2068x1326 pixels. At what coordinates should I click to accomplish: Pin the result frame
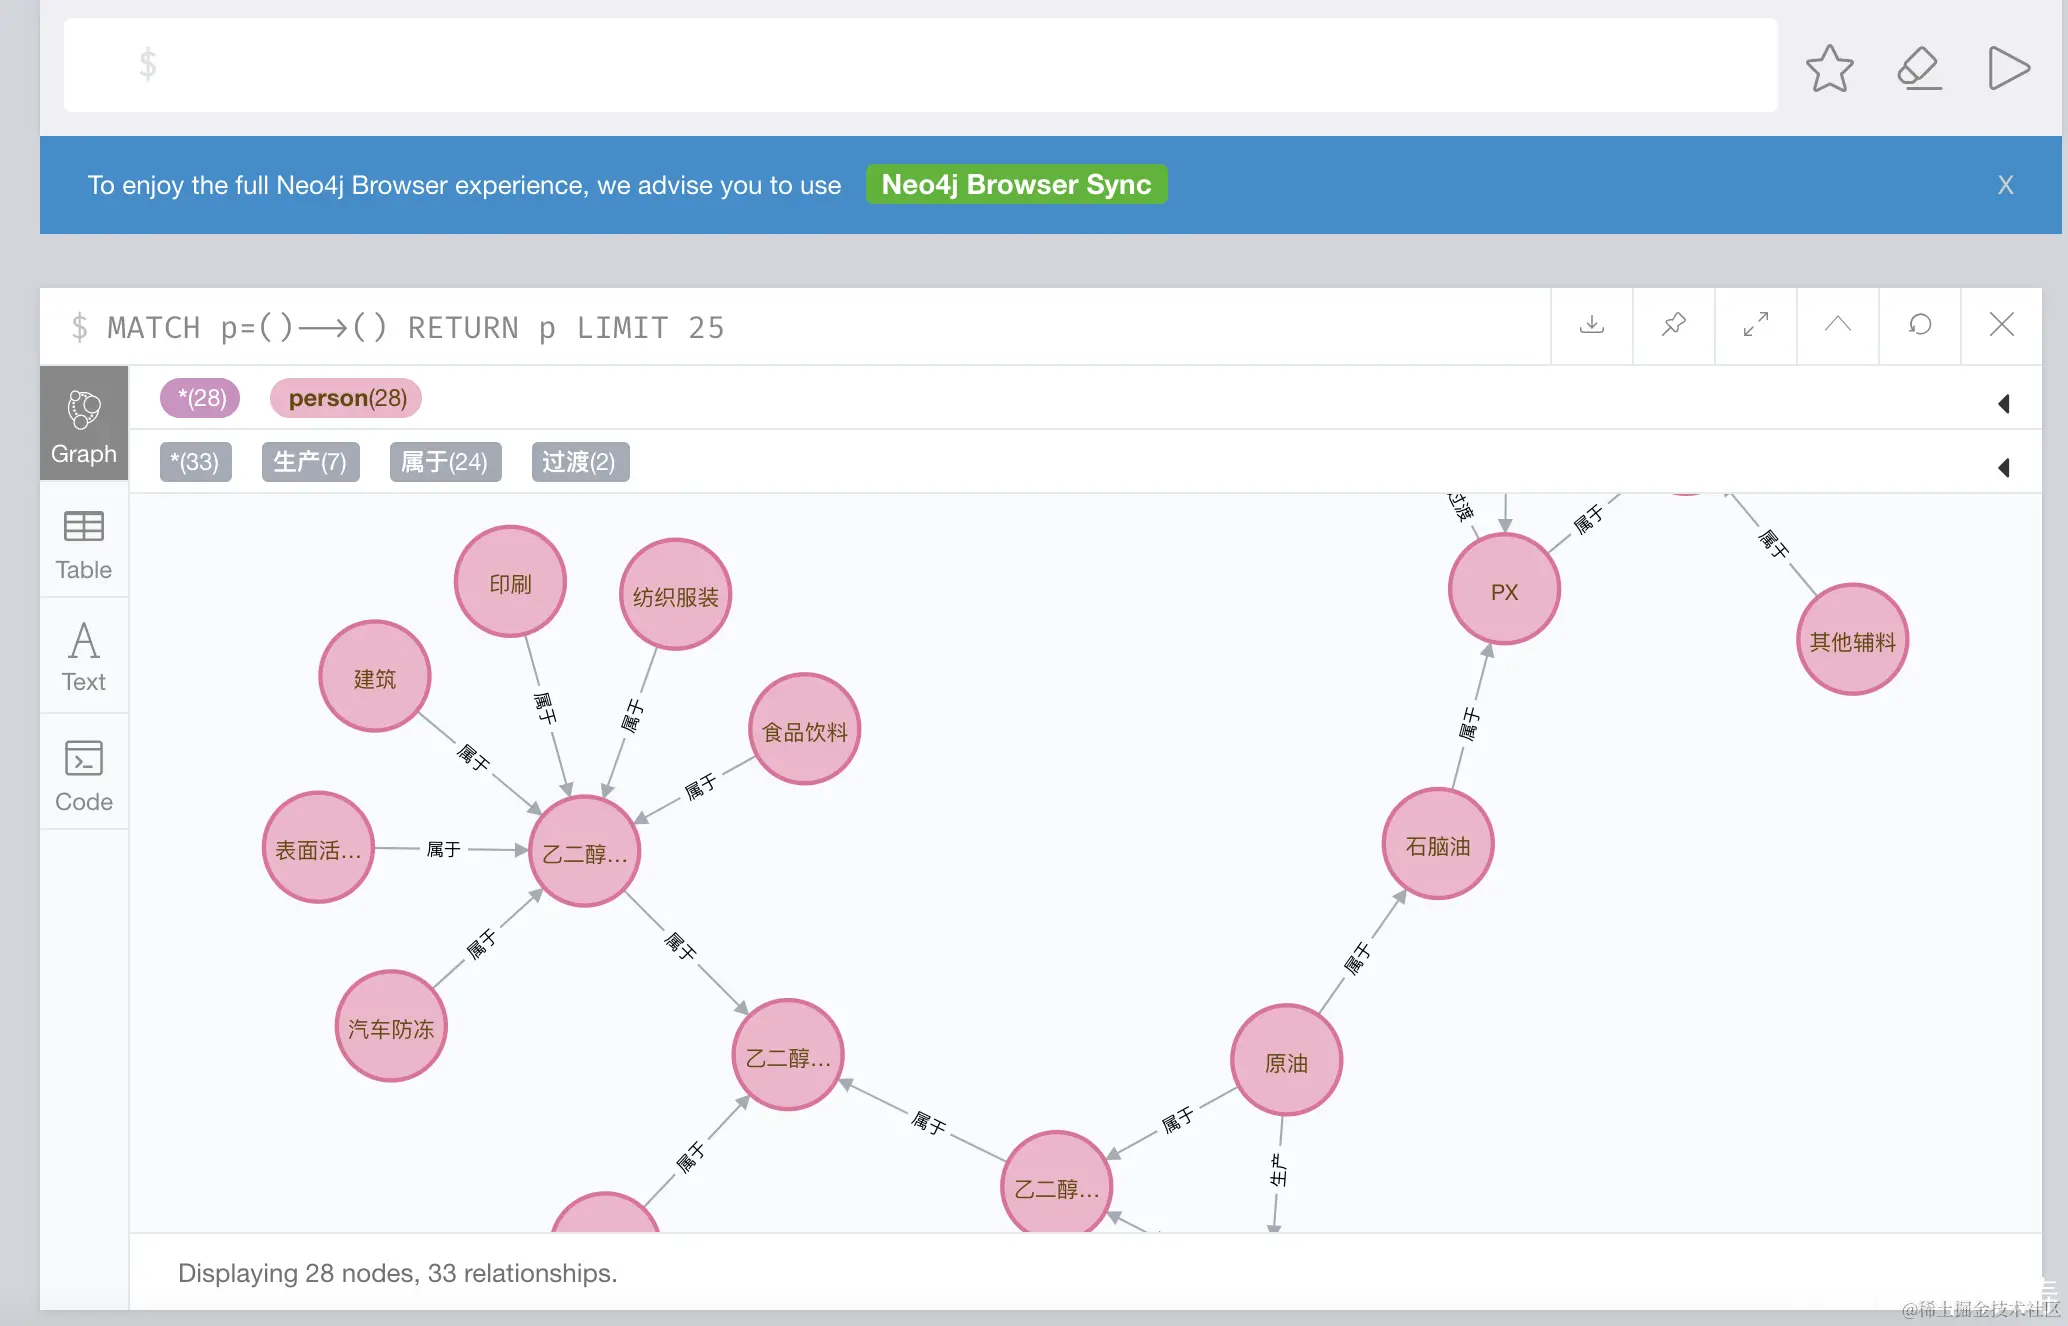pos(1673,325)
